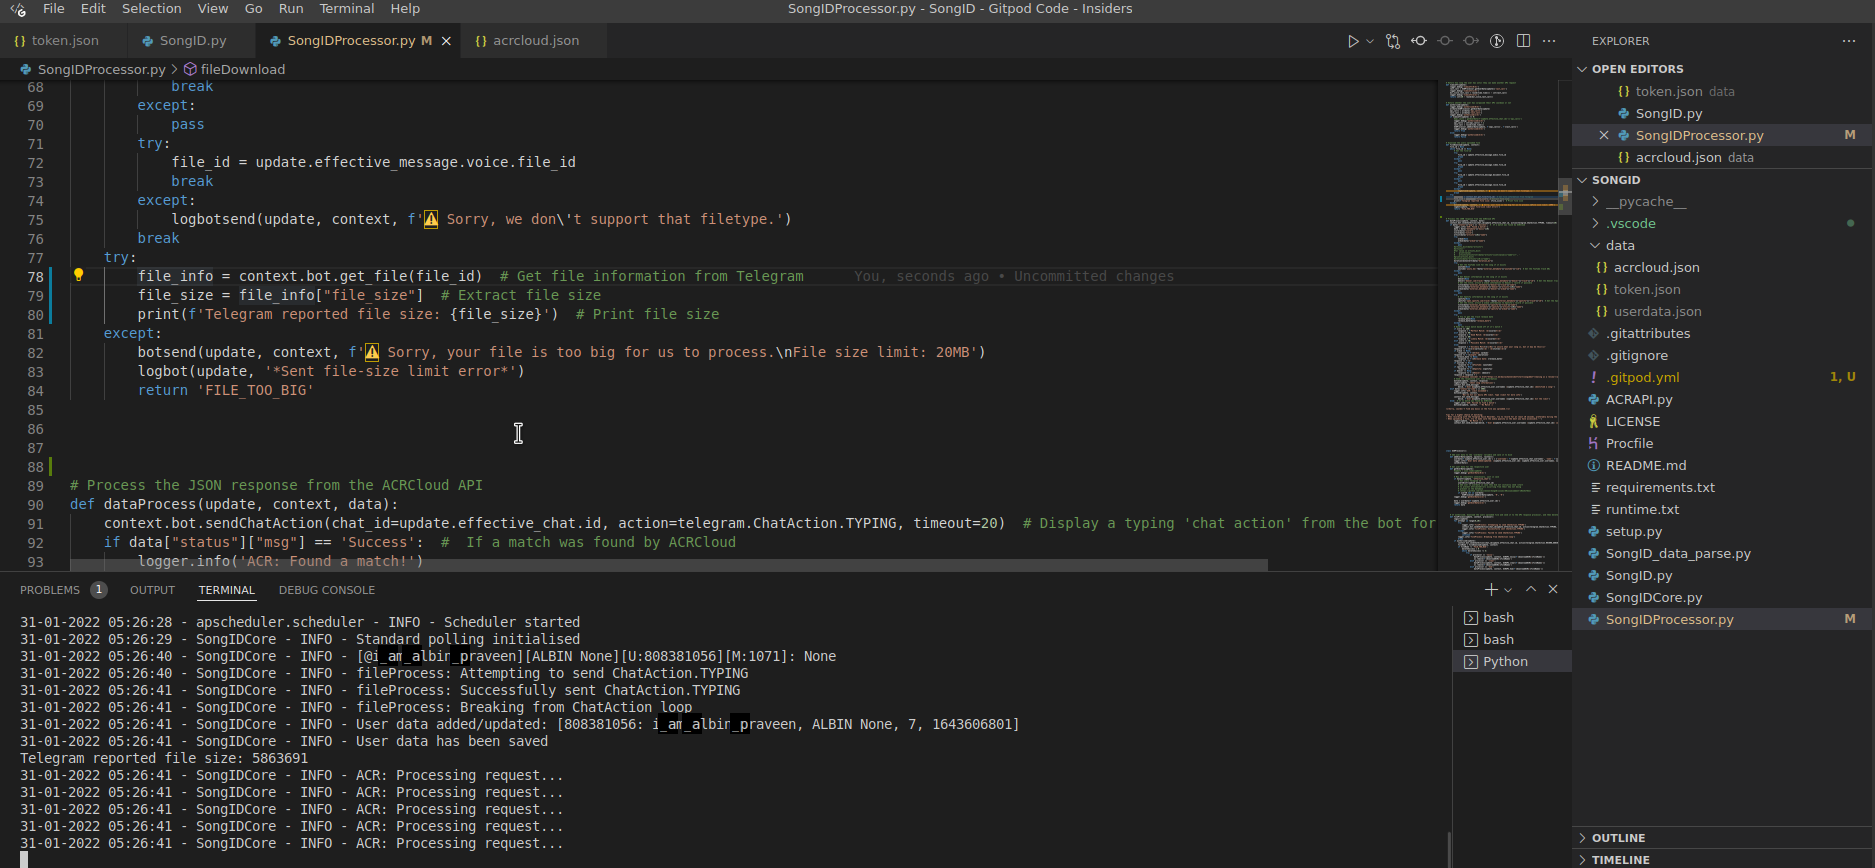Open runtime.txt file
The image size is (1875, 868).
[x=1642, y=510]
